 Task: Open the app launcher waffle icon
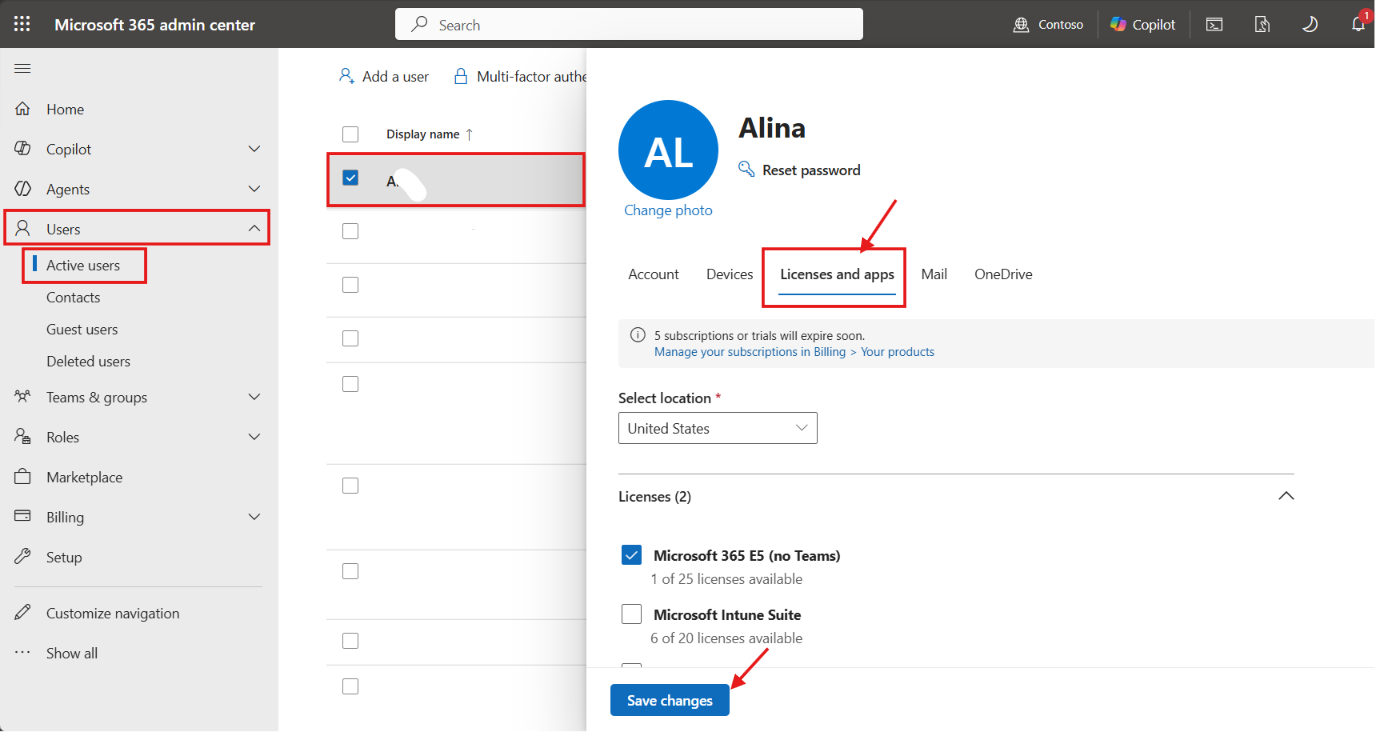tap(22, 24)
